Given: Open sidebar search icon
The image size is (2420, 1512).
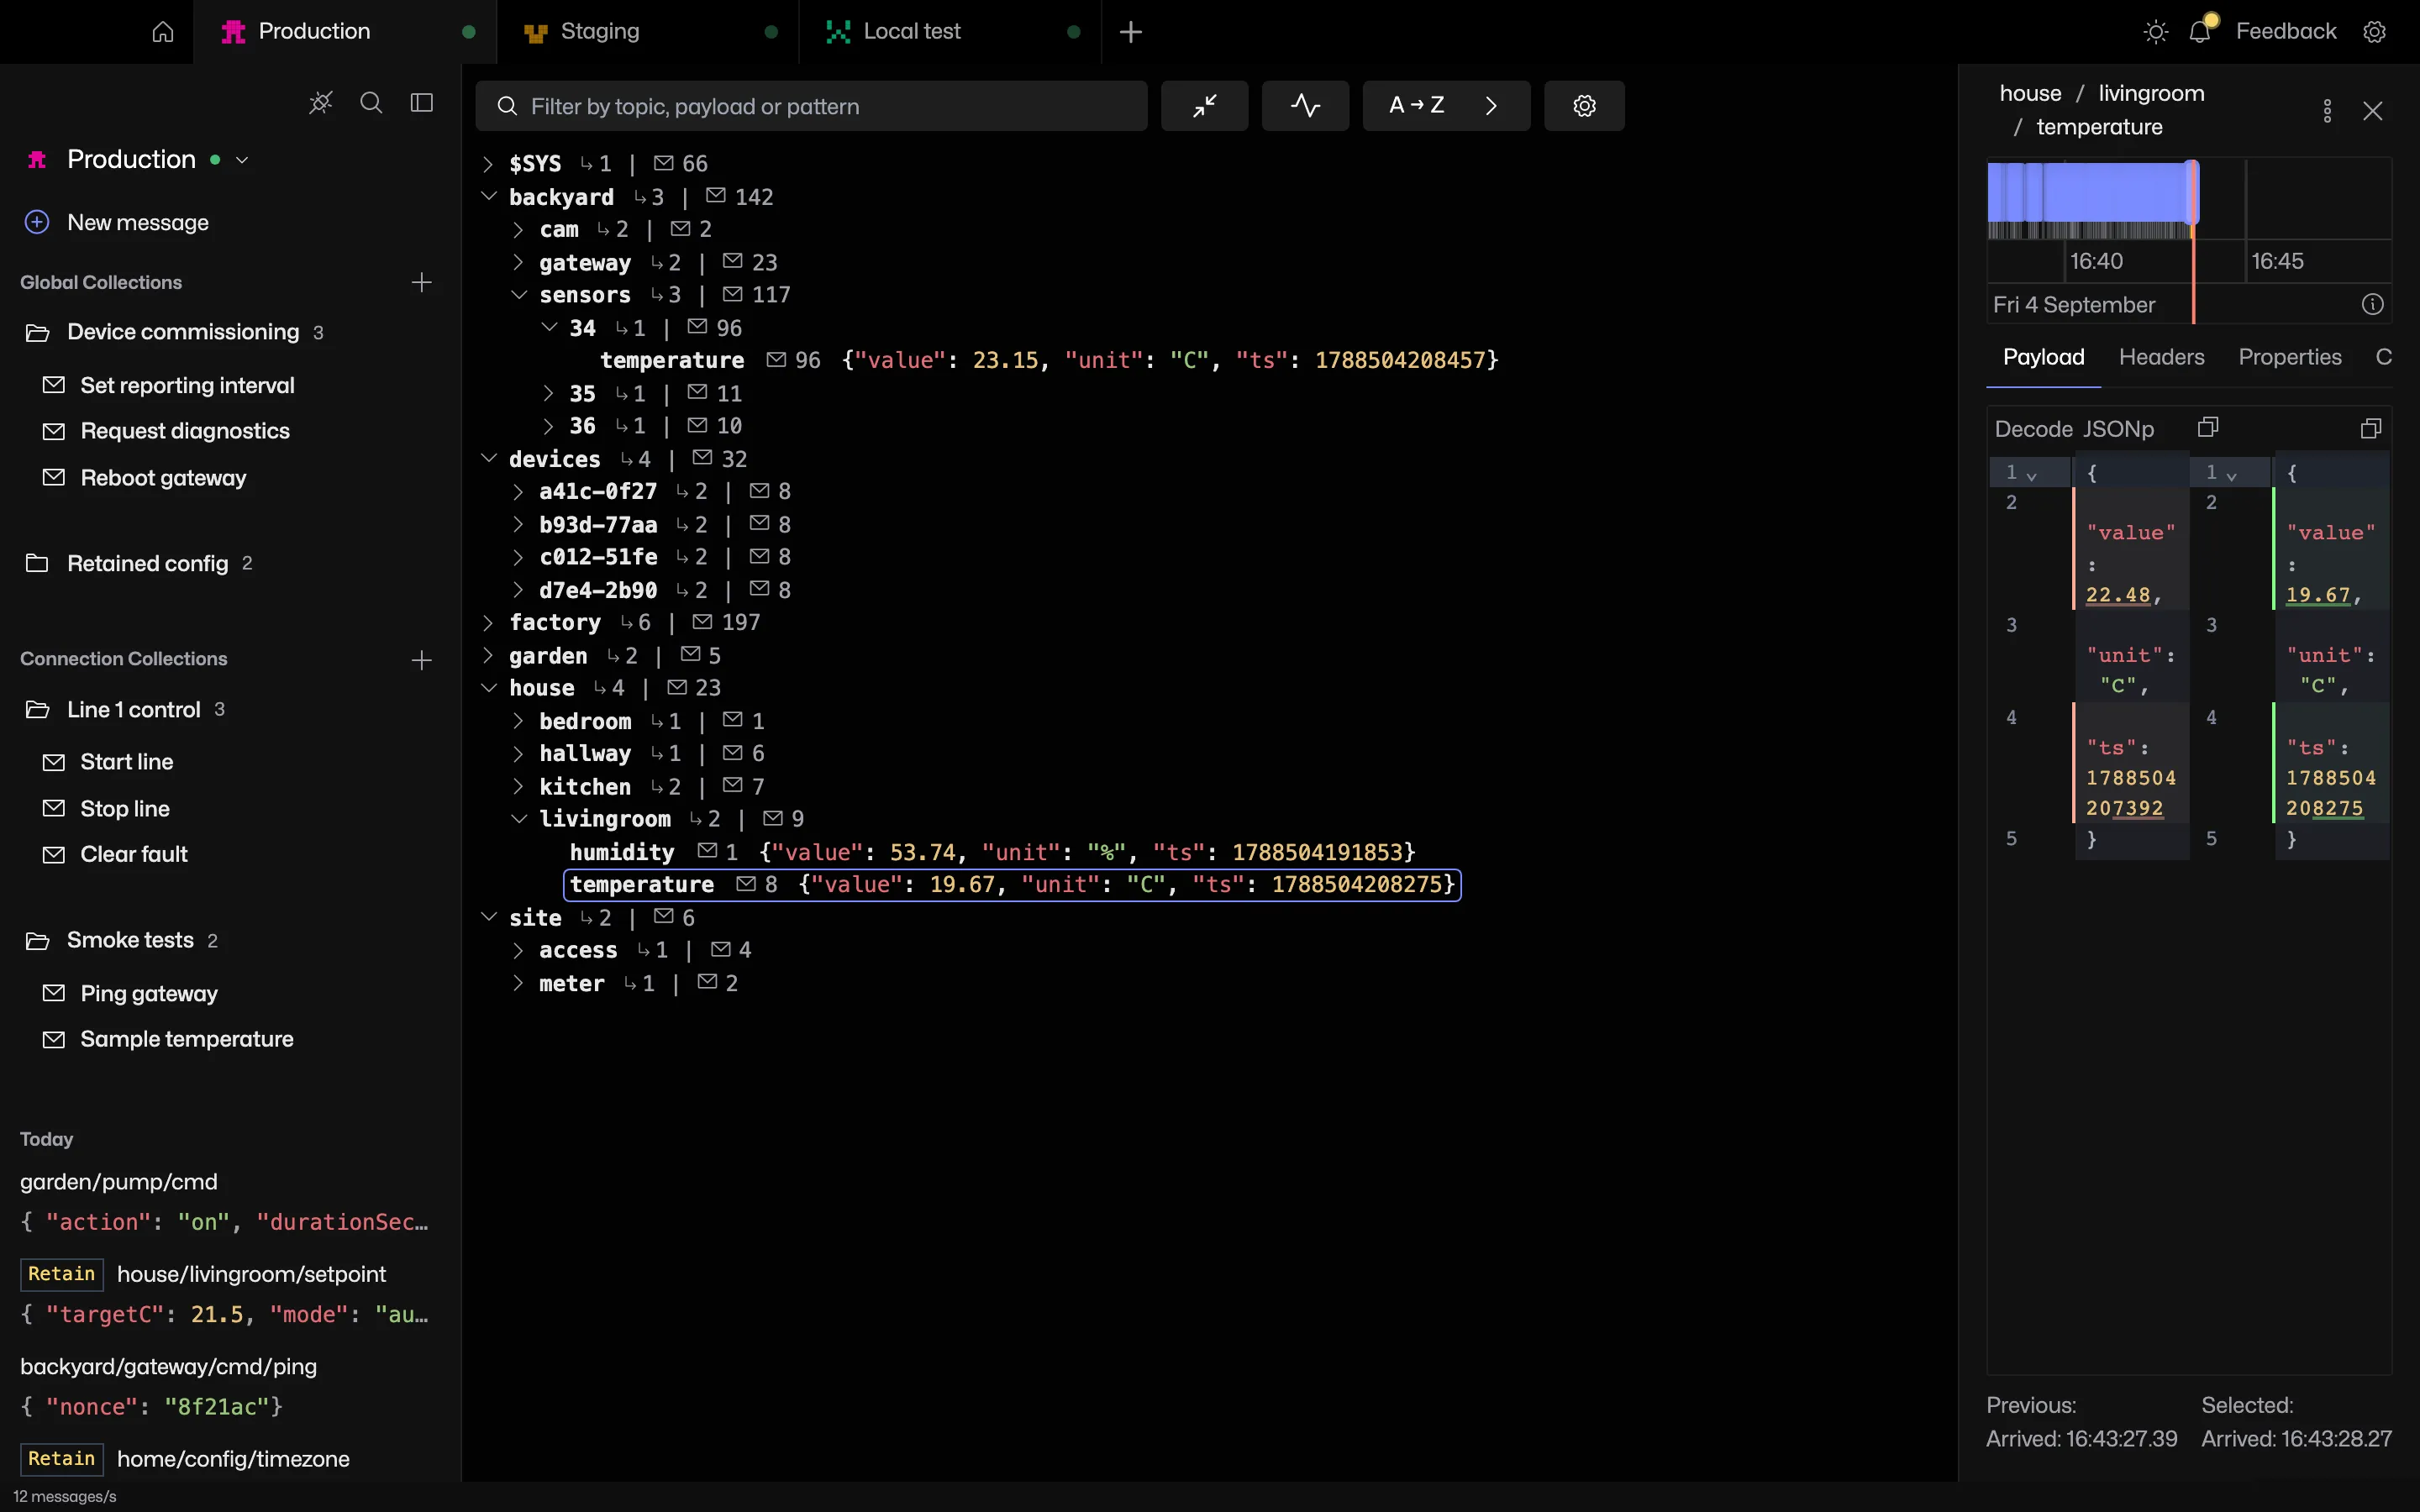Looking at the screenshot, I should tap(371, 103).
